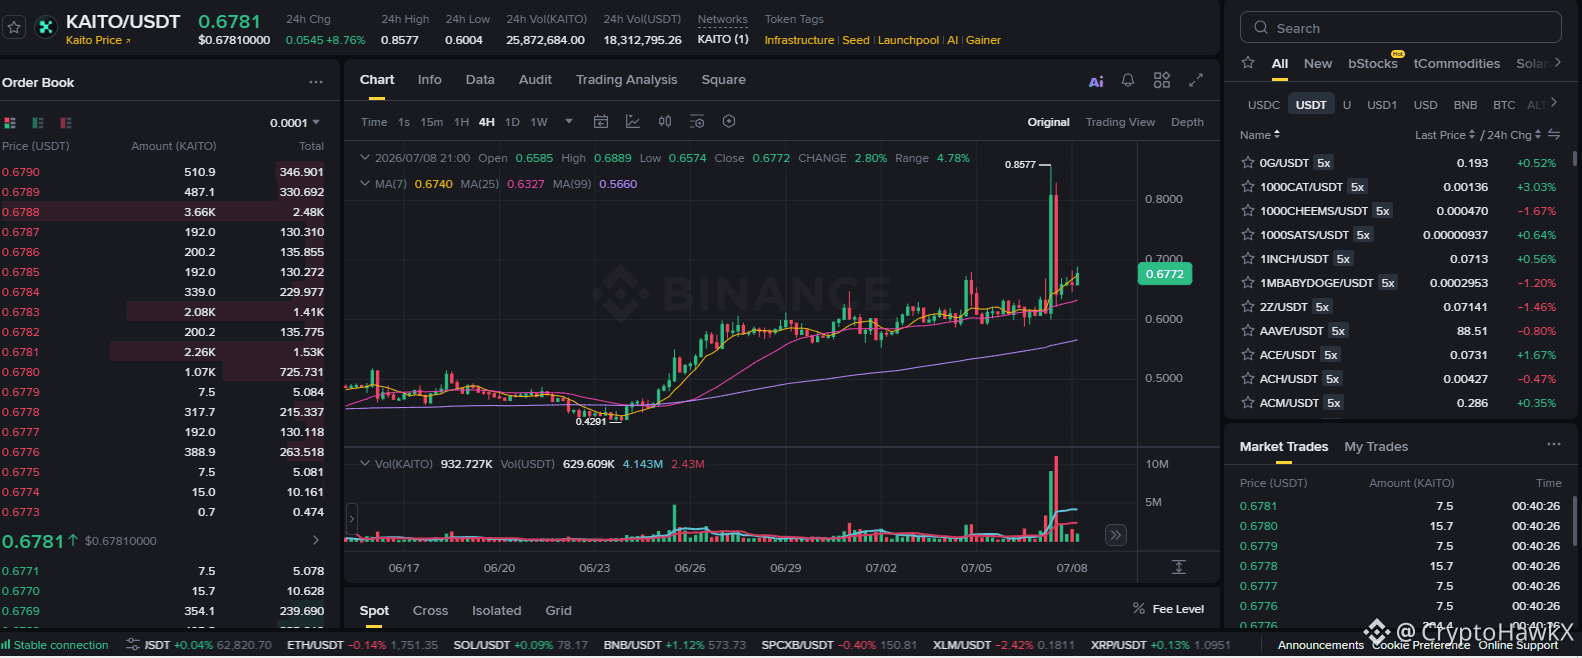This screenshot has width=1582, height=658.
Task: Add KAITO/USDT to favorites with header star
Action: pos(14,28)
